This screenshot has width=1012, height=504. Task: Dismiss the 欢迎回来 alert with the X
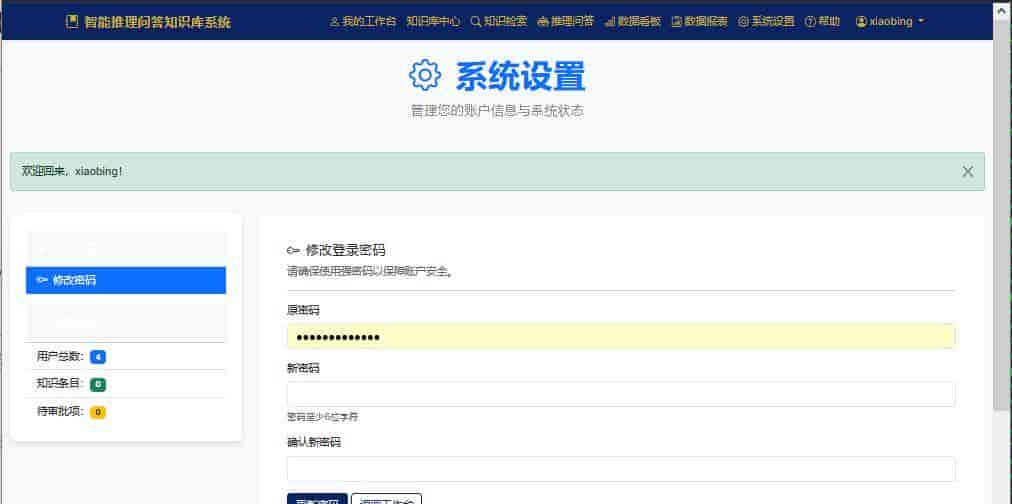point(967,171)
